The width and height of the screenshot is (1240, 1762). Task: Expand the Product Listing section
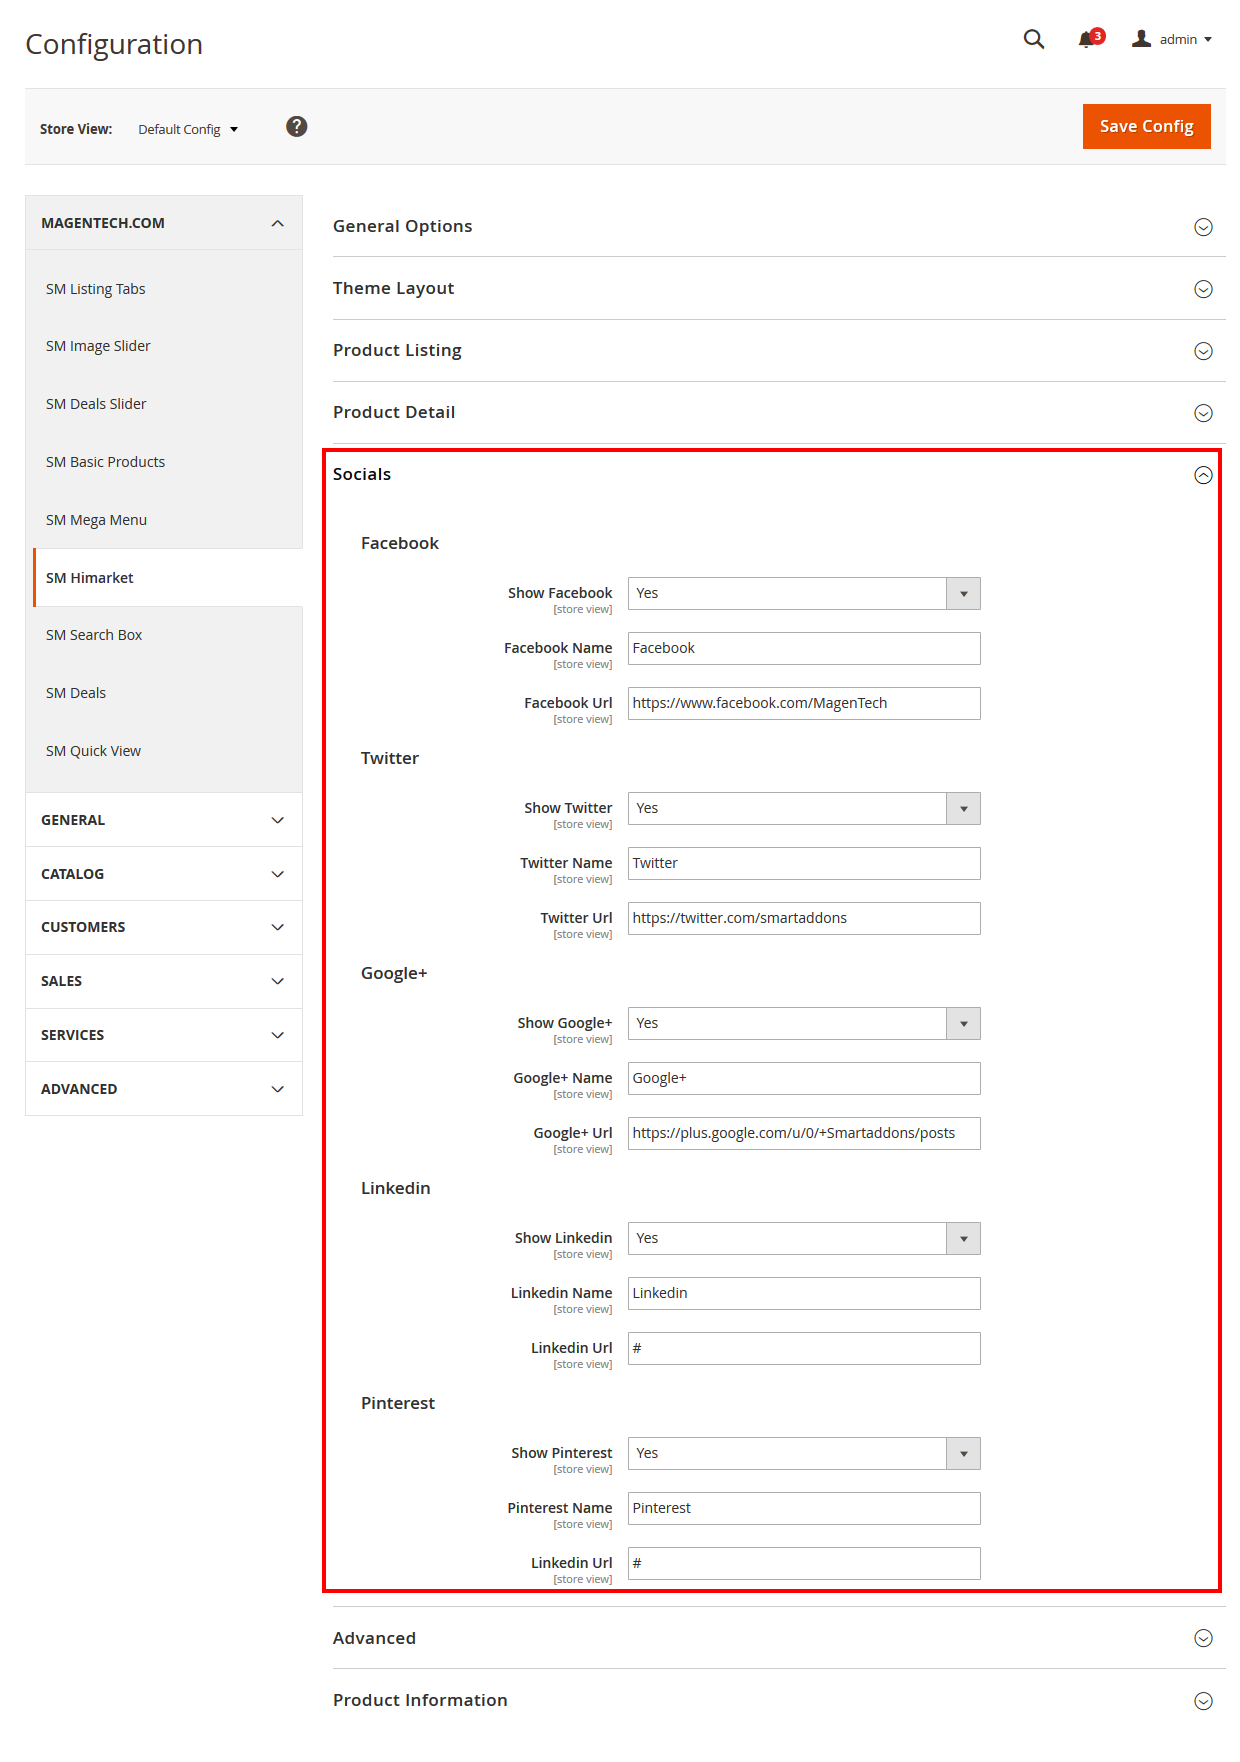pos(779,351)
